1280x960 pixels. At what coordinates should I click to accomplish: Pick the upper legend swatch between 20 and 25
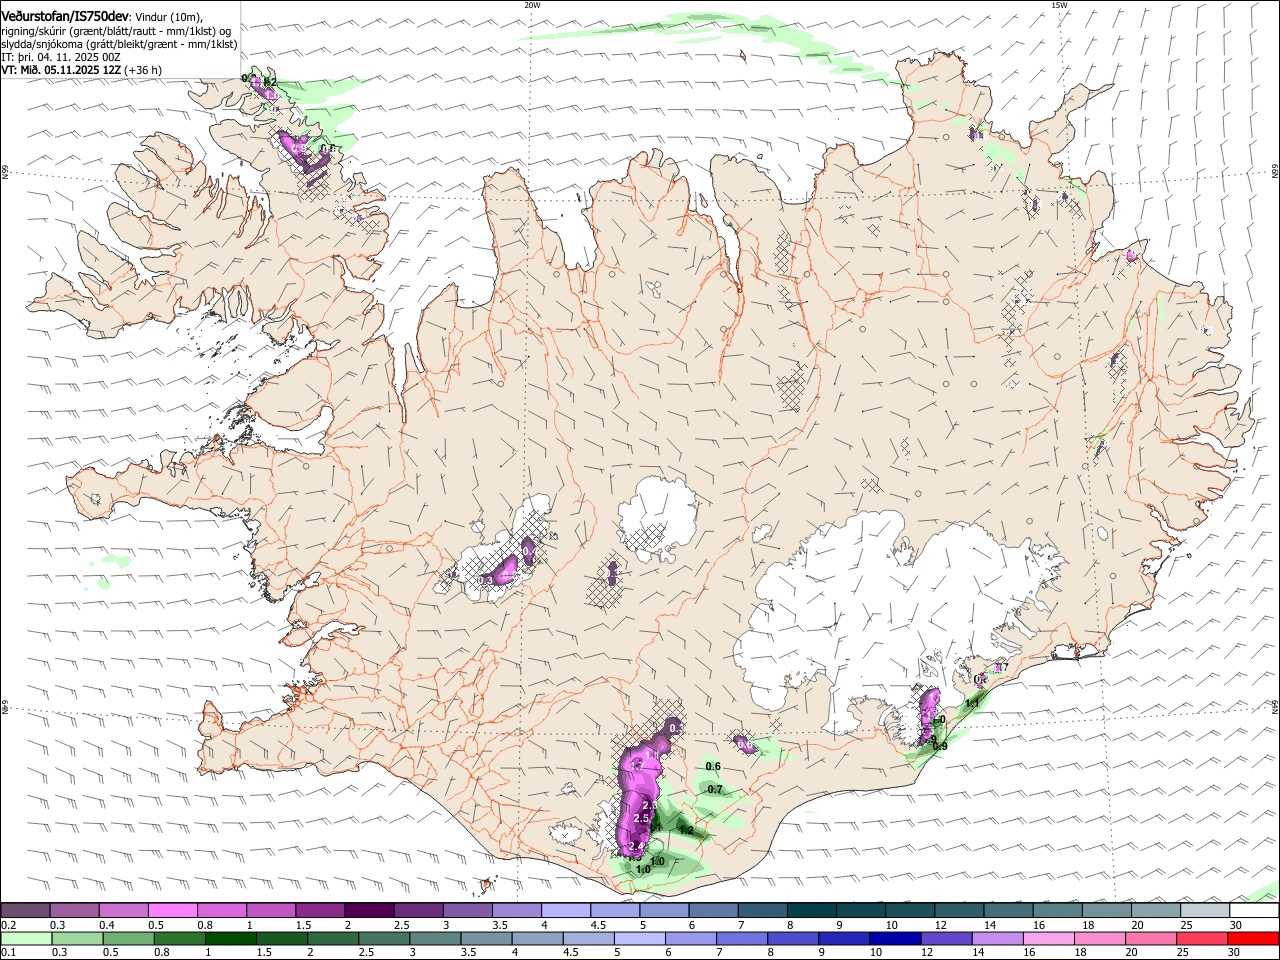[1156, 910]
